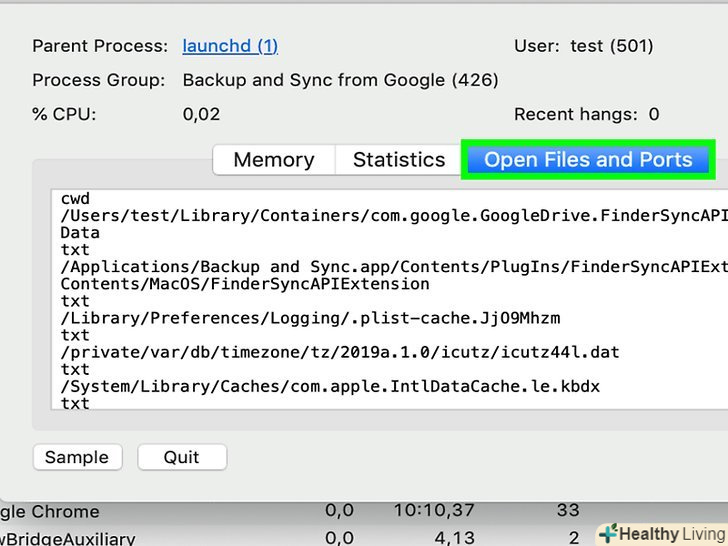Viewport: 728px width, 546px height.
Task: Click the Recent hangs value
Action: point(654,114)
